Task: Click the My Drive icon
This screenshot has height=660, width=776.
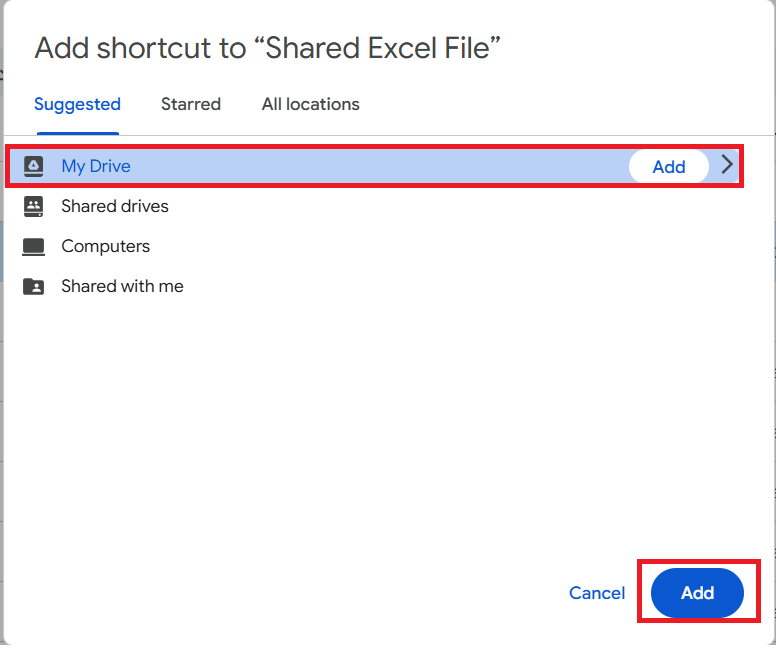Action: click(34, 166)
